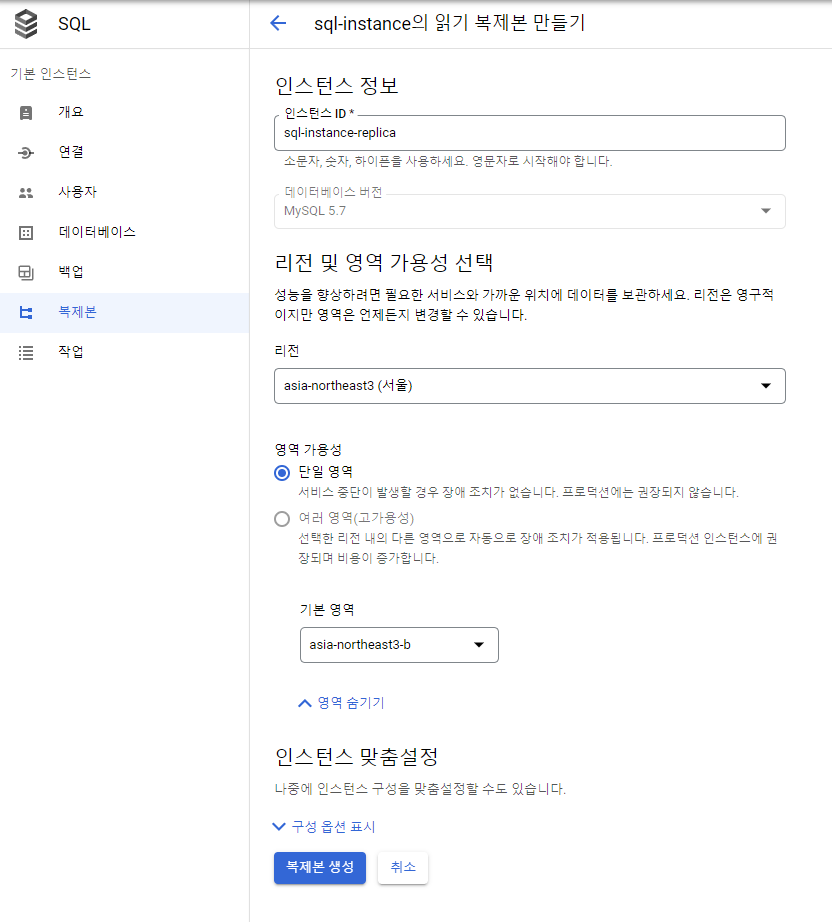Click the Cloud SQL stacked-layers logo icon

26,24
